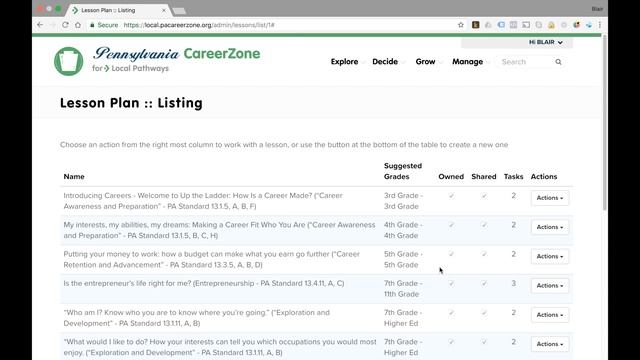Open the Explore menu
640x360 pixels.
344,62
